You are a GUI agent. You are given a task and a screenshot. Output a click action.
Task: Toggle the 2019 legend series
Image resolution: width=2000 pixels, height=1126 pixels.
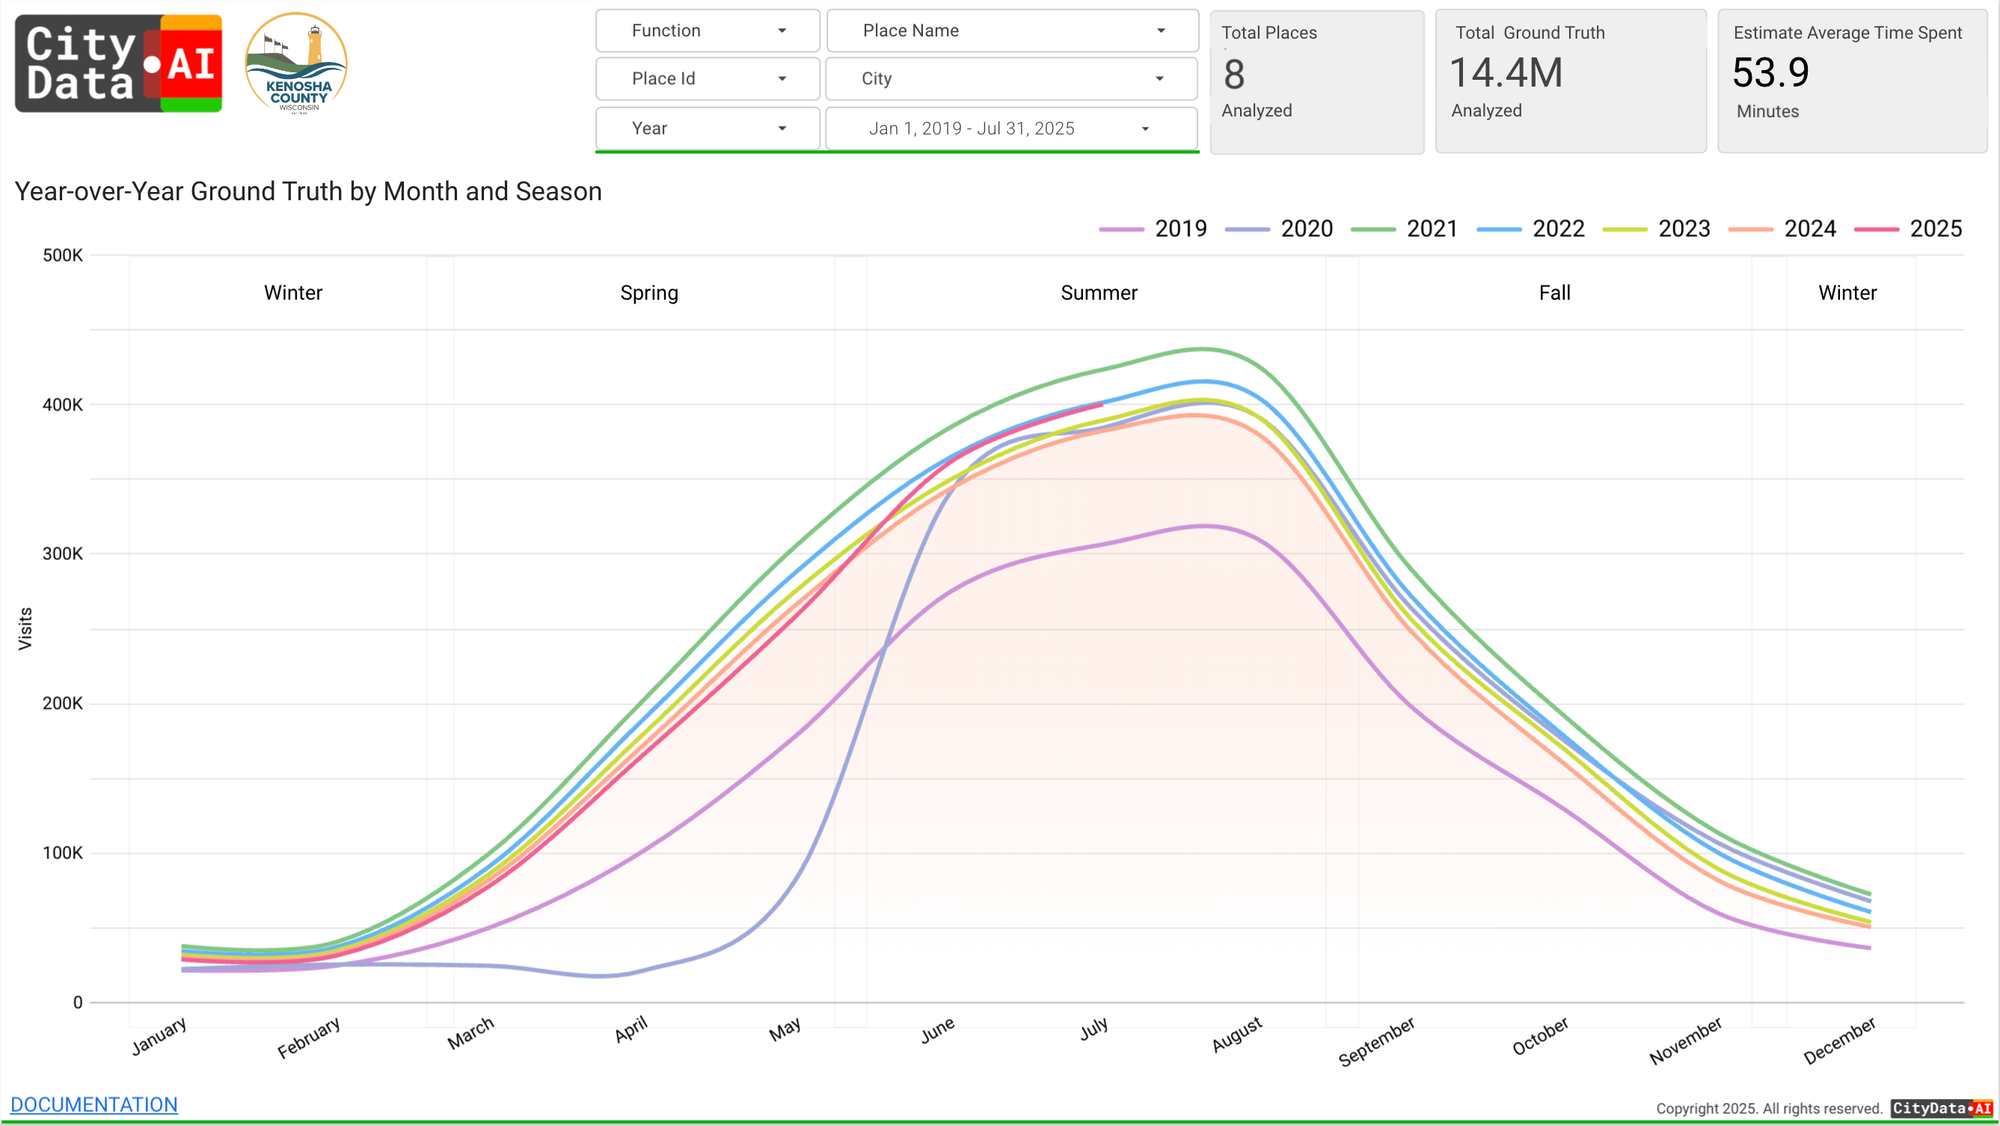1180,229
